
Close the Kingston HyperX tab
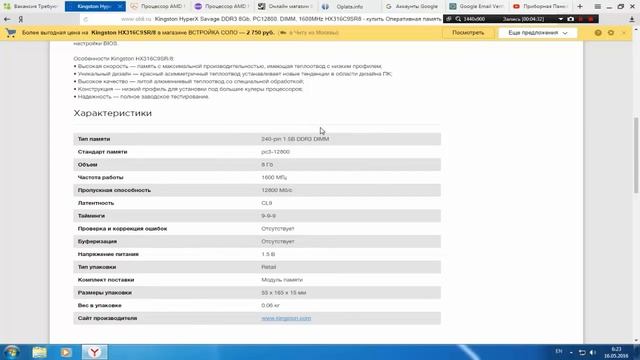click(120, 6)
